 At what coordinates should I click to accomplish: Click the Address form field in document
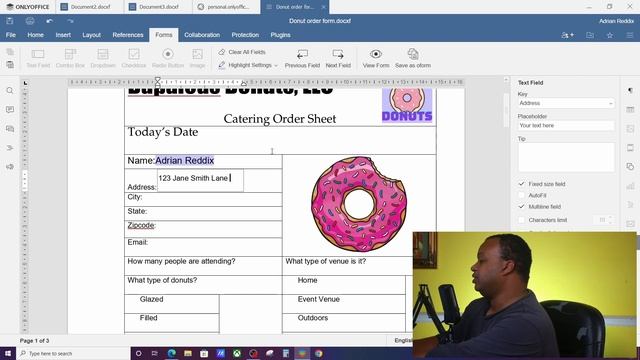coord(200,180)
